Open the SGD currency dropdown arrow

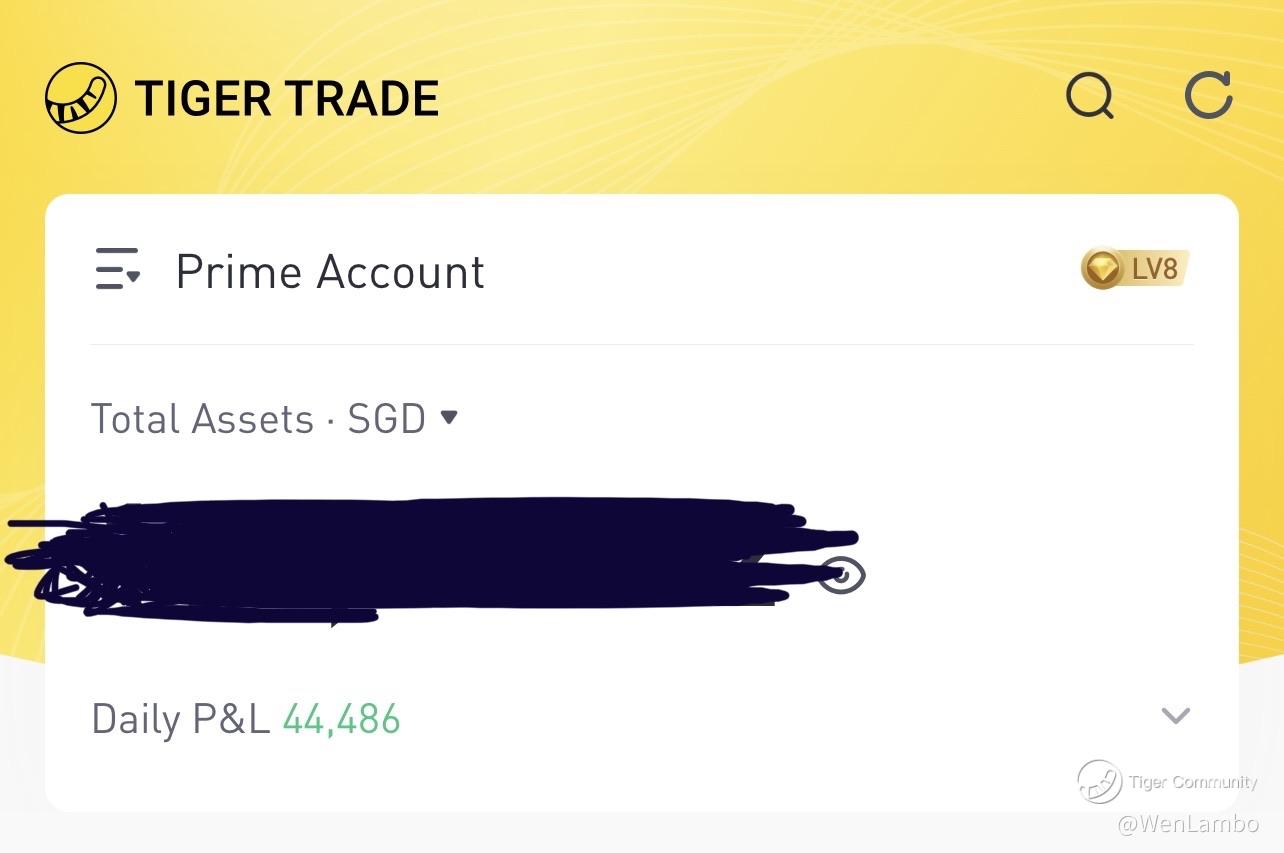(449, 417)
